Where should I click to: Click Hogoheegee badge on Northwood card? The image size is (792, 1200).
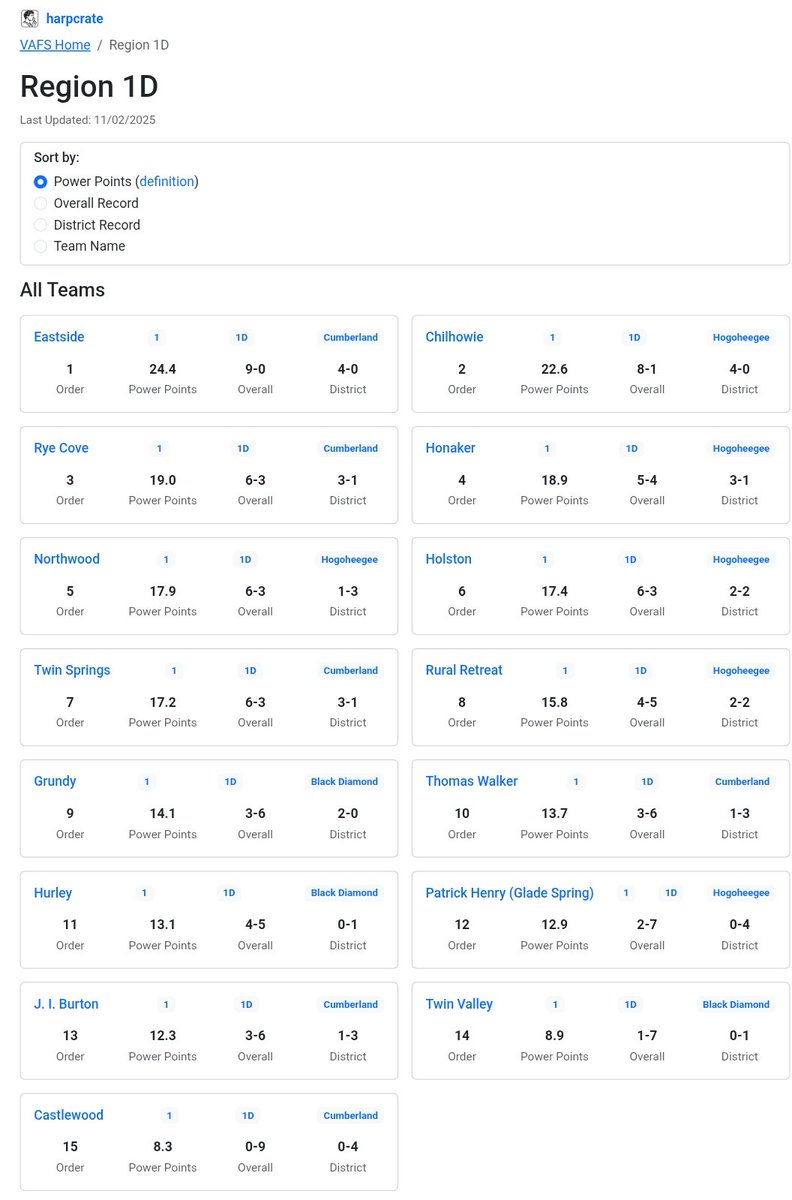[349, 560]
